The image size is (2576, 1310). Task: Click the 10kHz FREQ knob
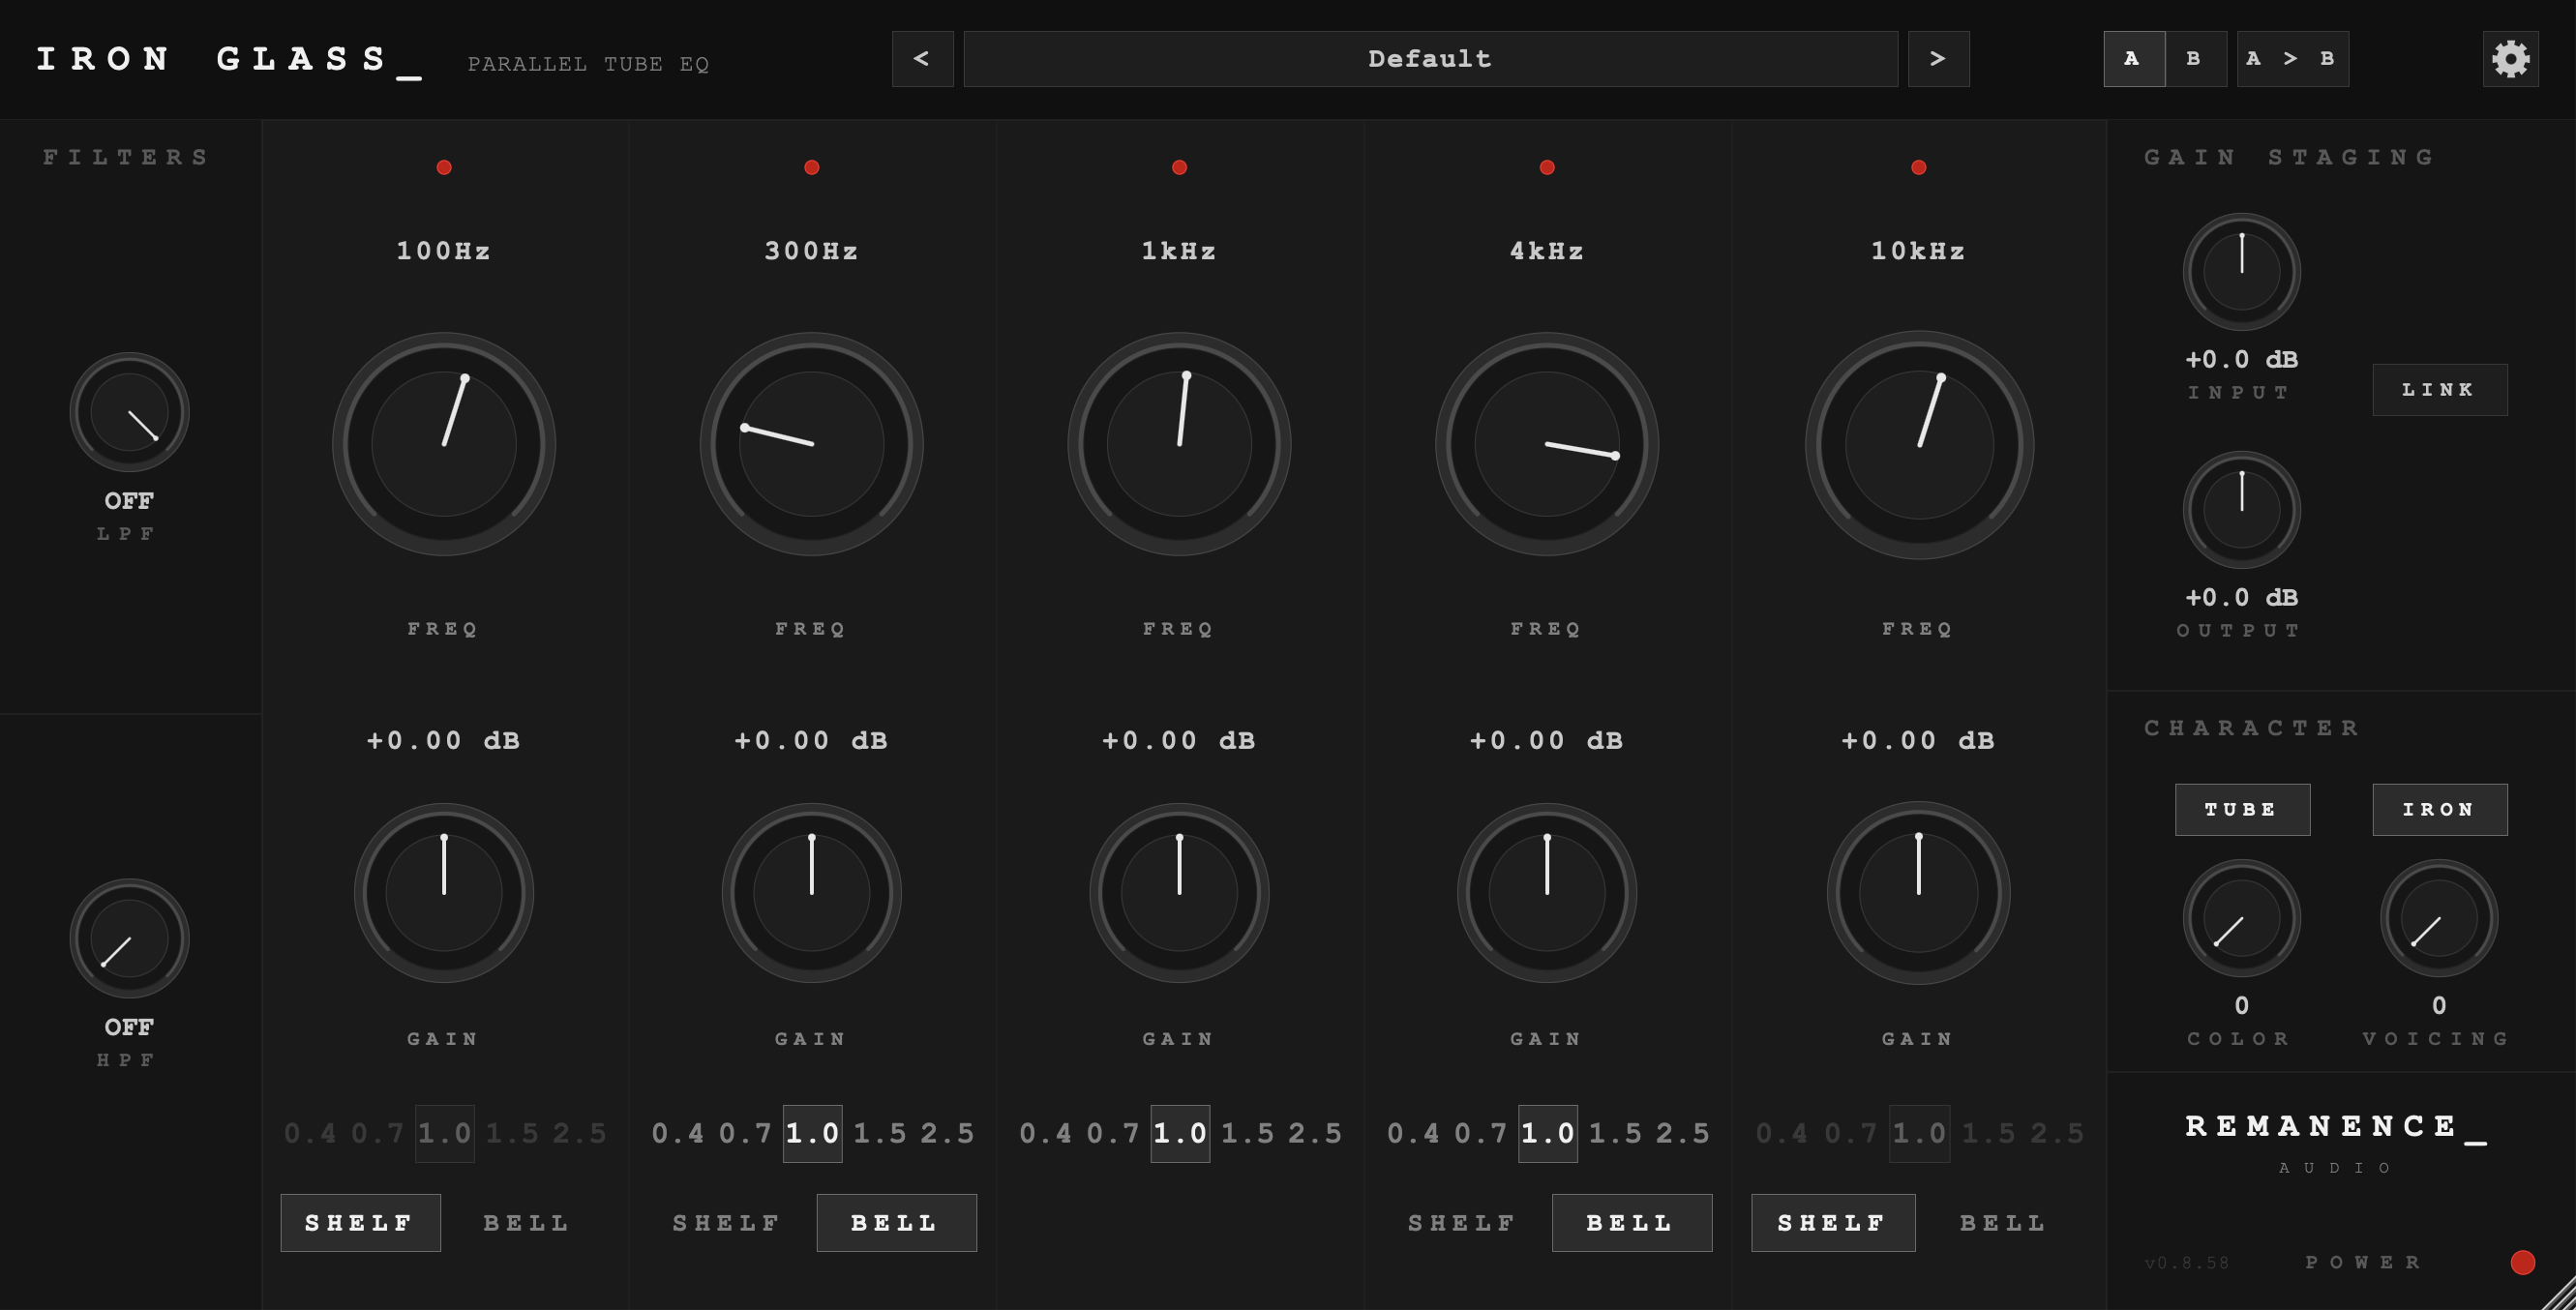(1918, 444)
